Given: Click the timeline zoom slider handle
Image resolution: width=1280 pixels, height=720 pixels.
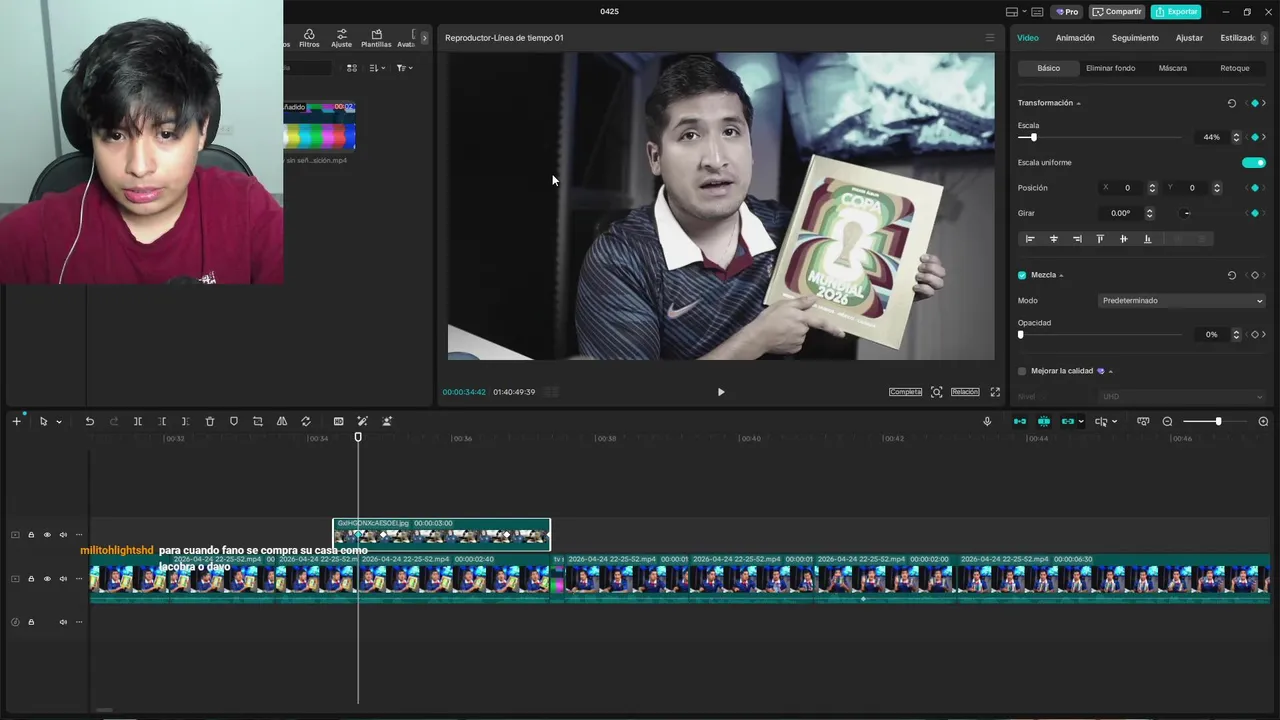Looking at the screenshot, I should click(1218, 422).
